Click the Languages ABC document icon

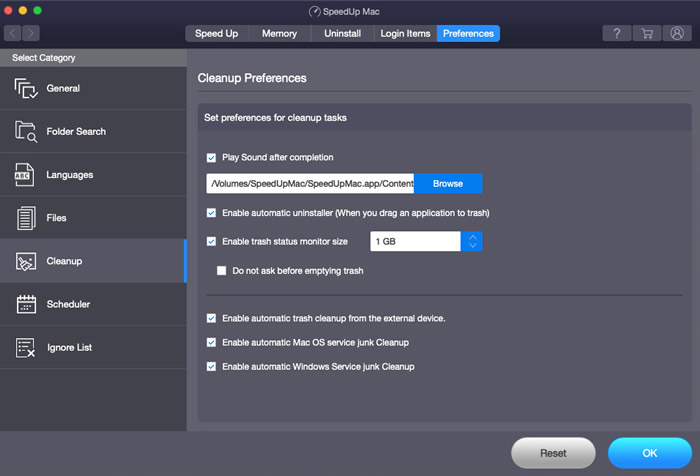click(x=24, y=175)
